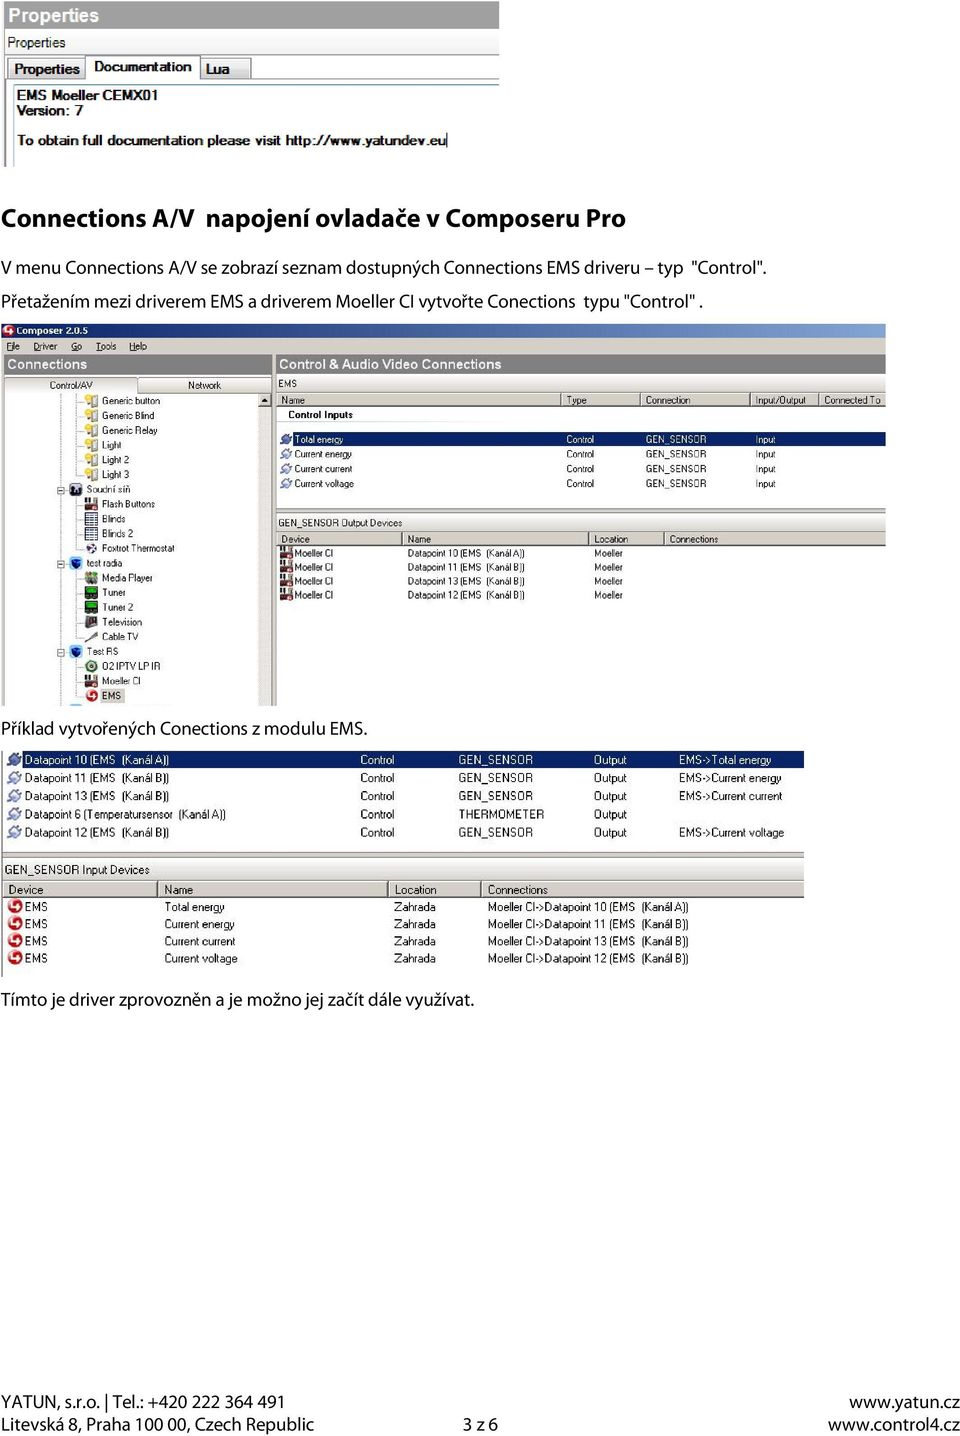
Task: Click the Connections header in input devices
Action: 642,889
